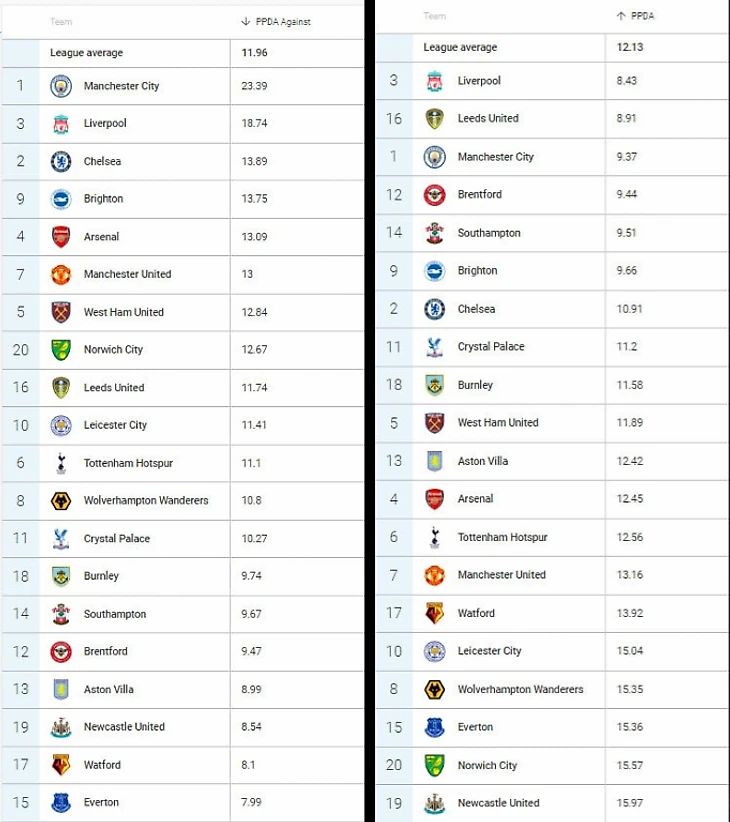Screen dimensions: 730x822
Task: Click Manchester City crest in left table
Action: 61,86
